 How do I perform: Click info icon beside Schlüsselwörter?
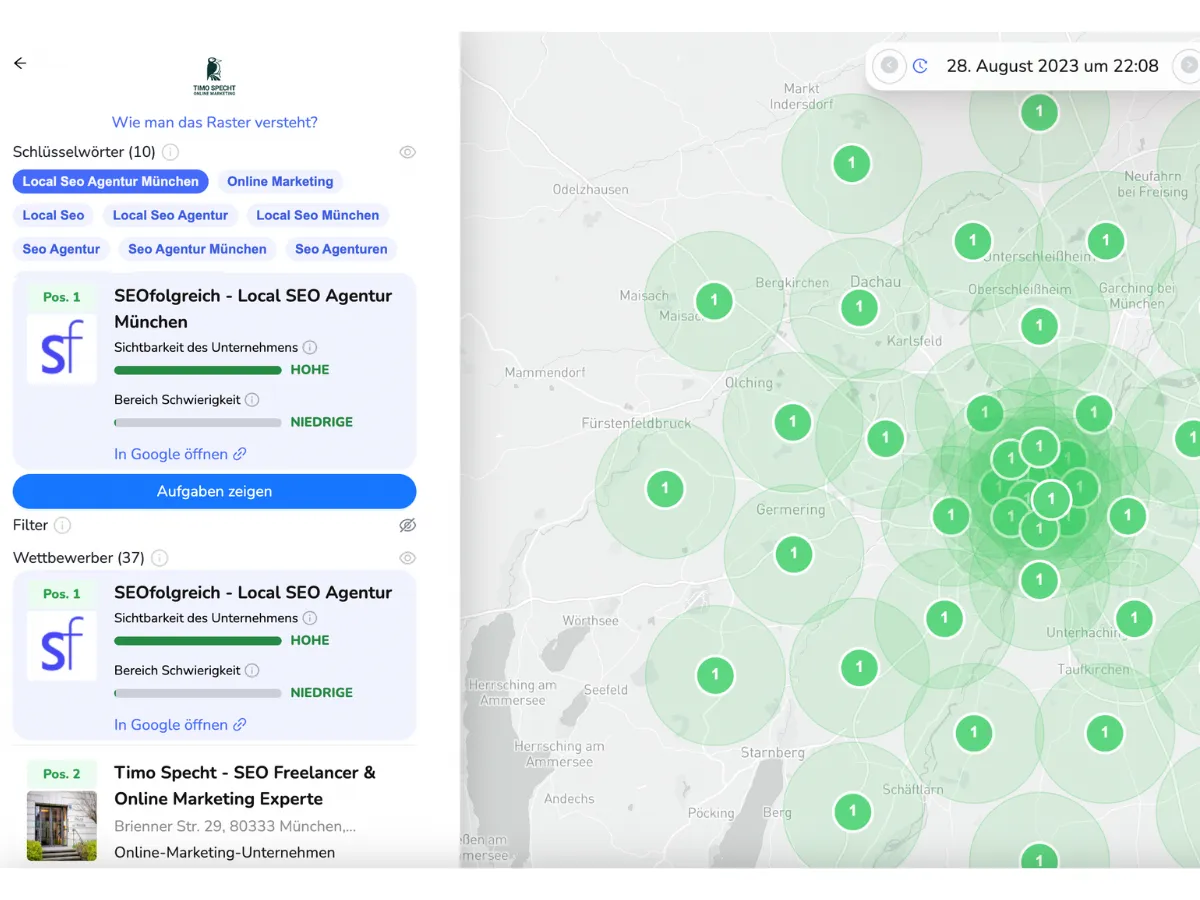(171, 152)
